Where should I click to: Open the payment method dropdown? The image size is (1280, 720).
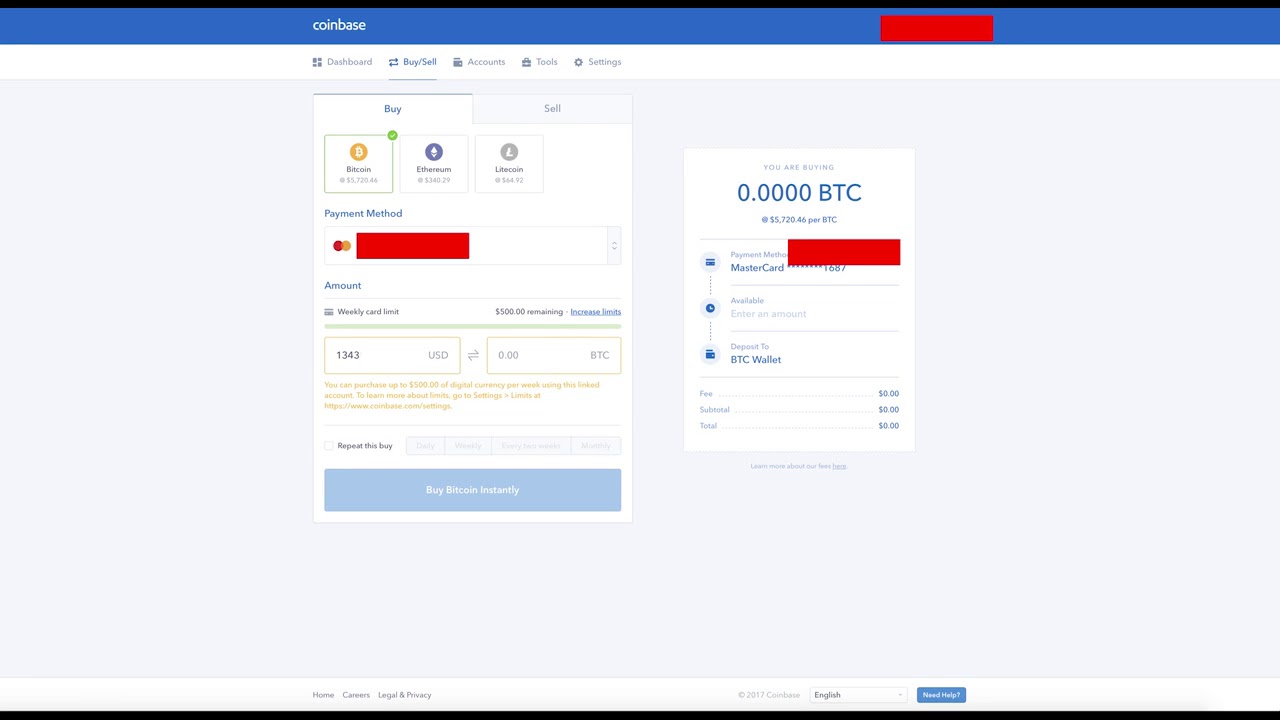[472, 246]
